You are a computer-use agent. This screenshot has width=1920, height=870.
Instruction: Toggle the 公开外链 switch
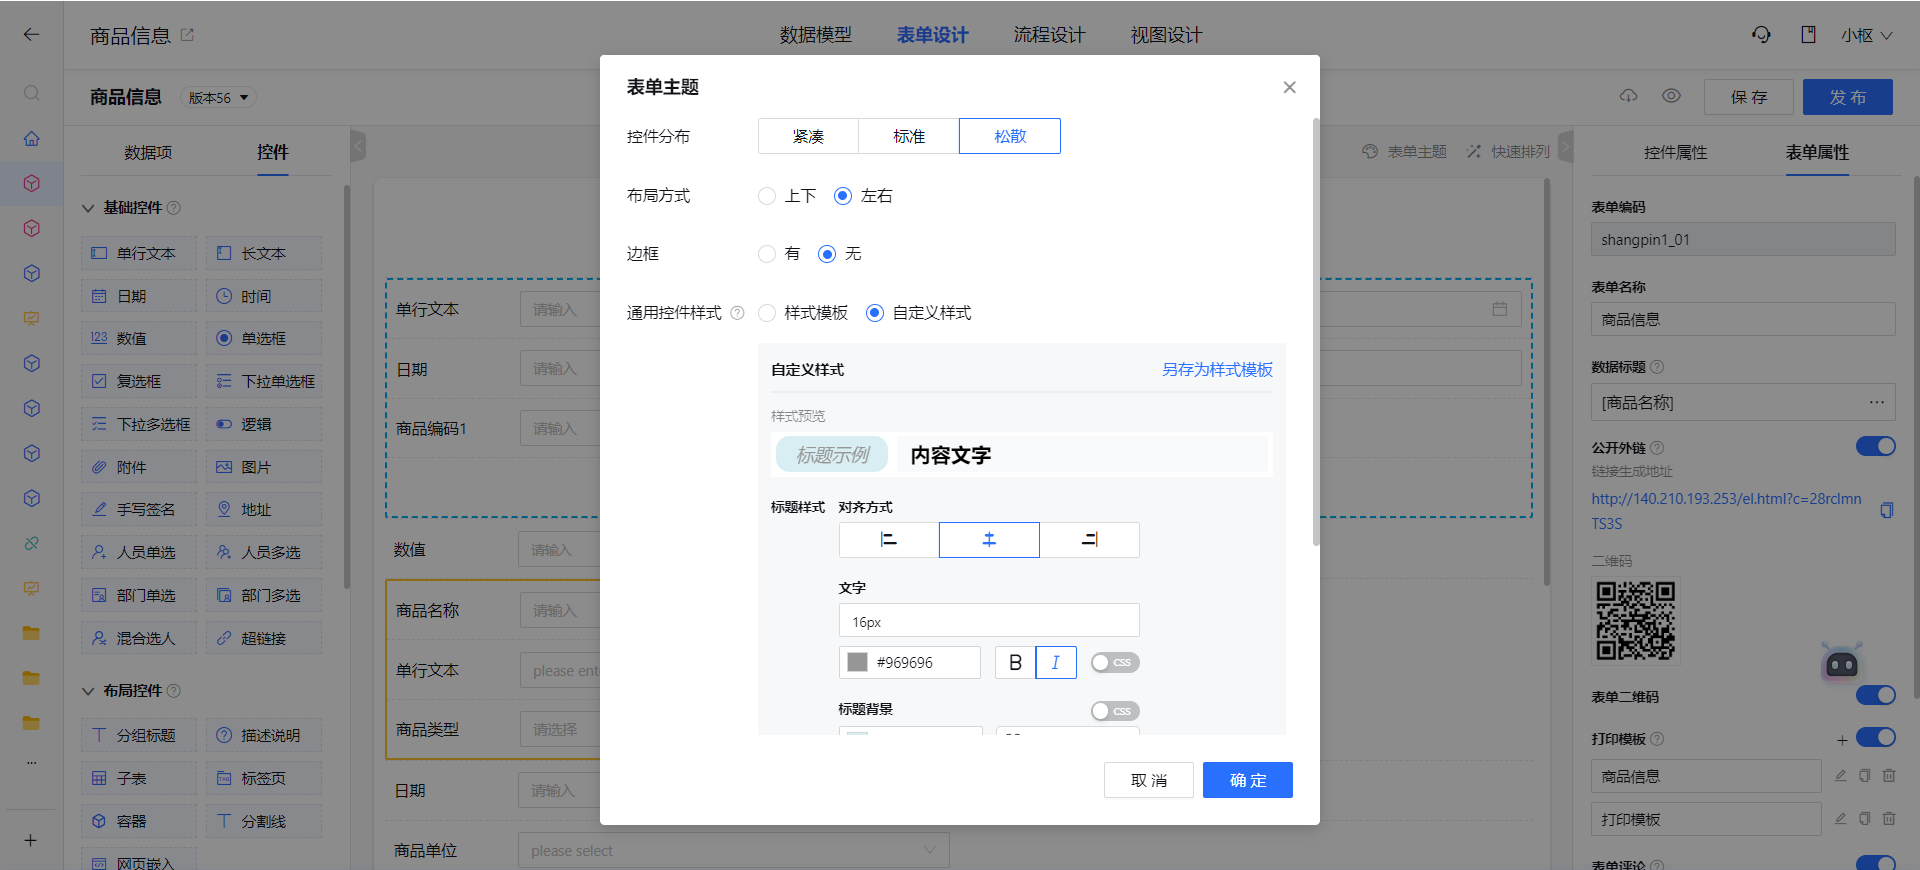tap(1876, 447)
